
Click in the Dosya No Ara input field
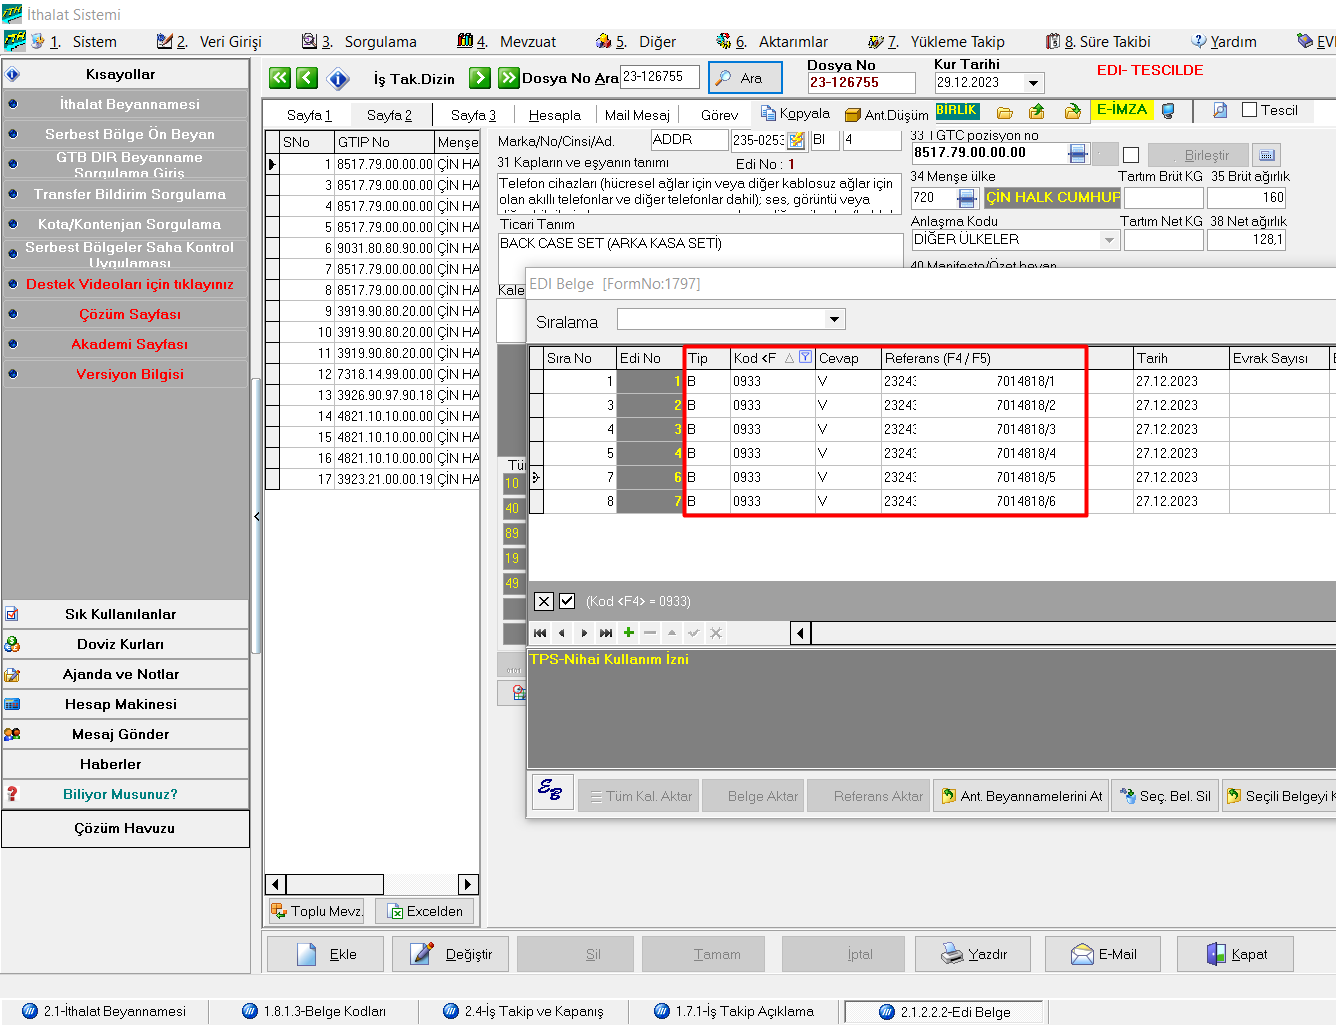coord(659,77)
